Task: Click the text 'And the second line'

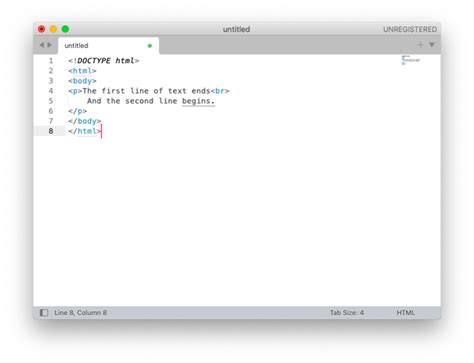Action: 132,101
